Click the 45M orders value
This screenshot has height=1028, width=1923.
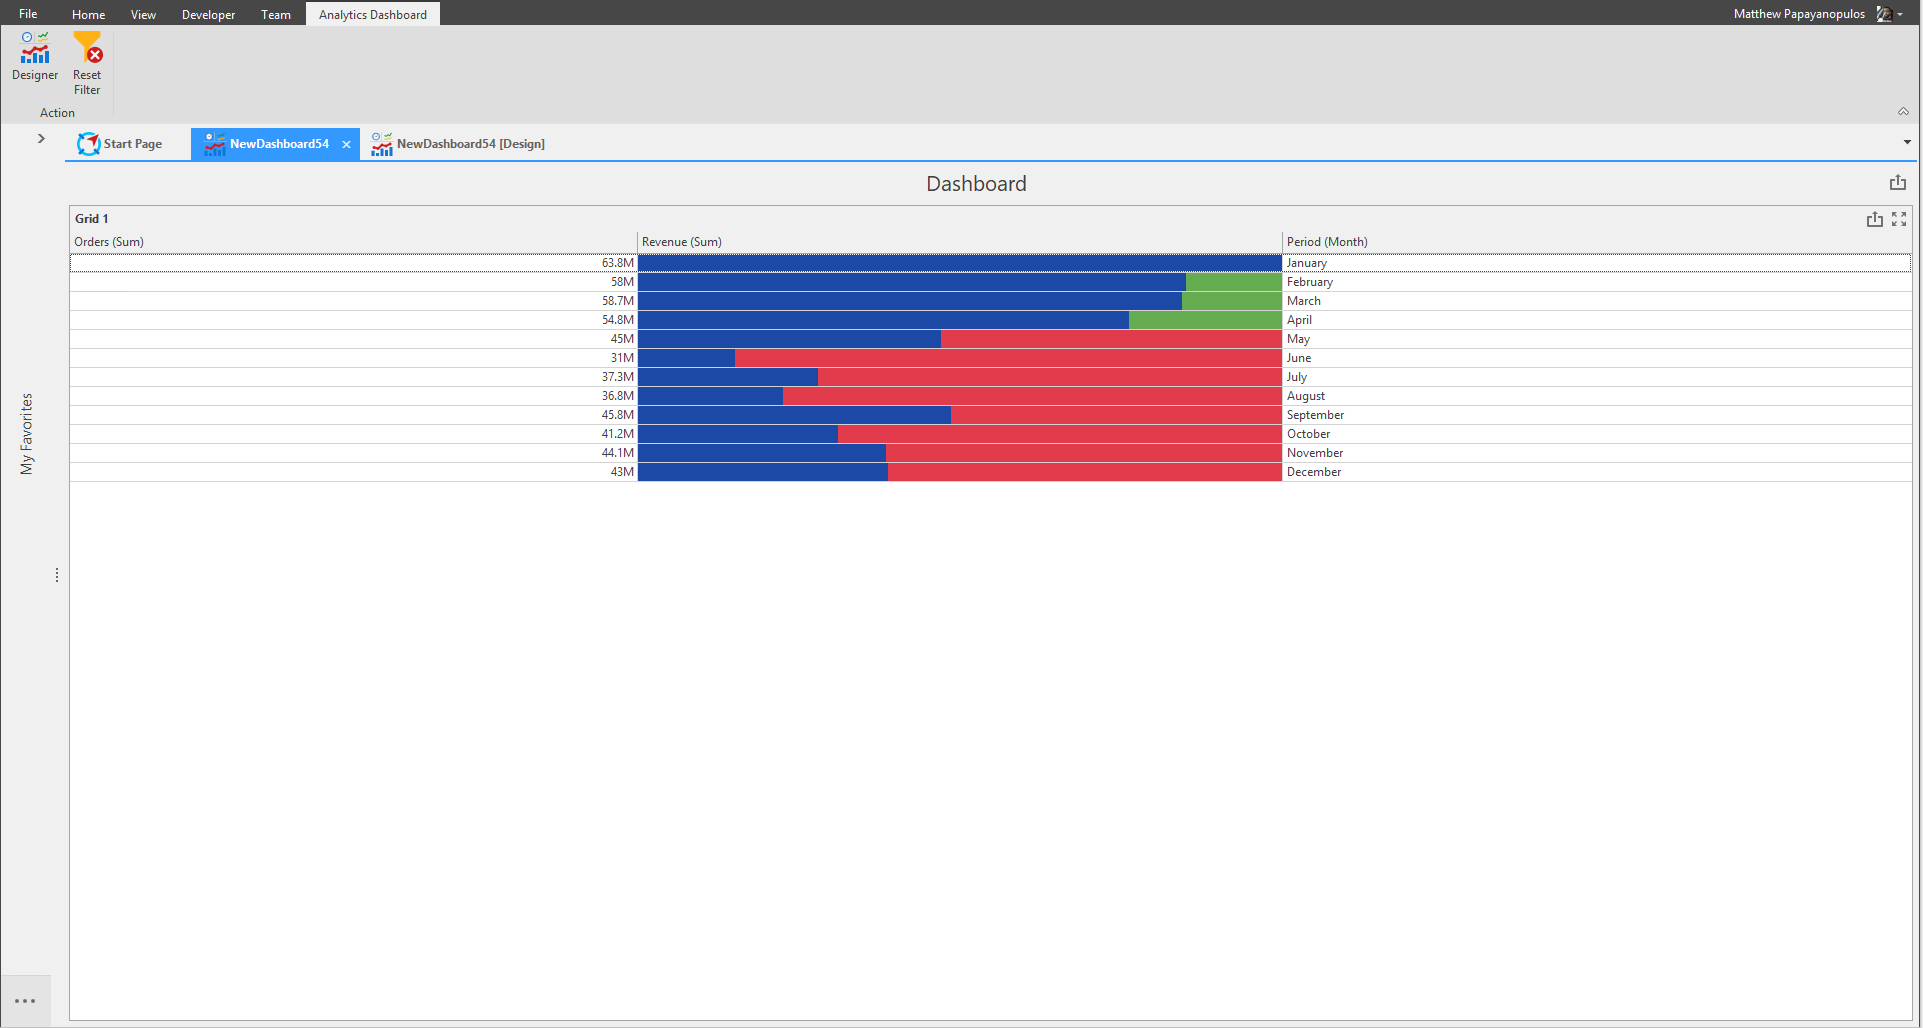622,339
